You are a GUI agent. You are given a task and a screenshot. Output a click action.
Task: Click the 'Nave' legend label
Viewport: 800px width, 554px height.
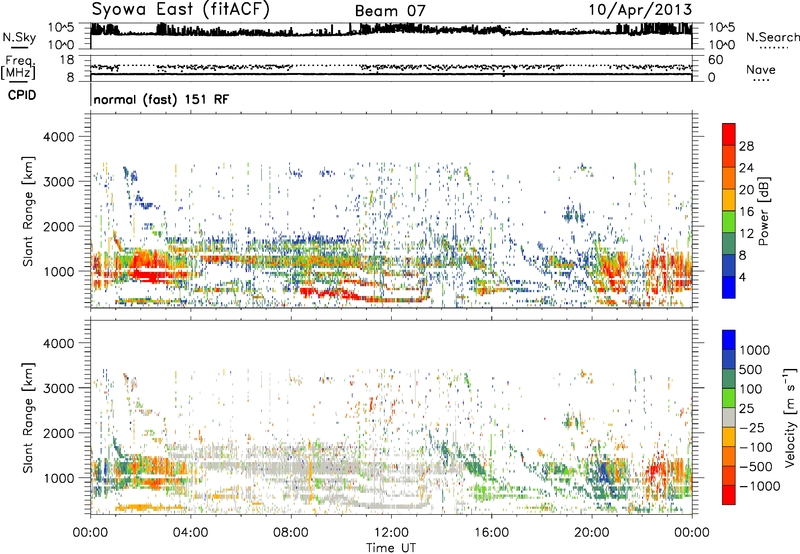click(760, 69)
